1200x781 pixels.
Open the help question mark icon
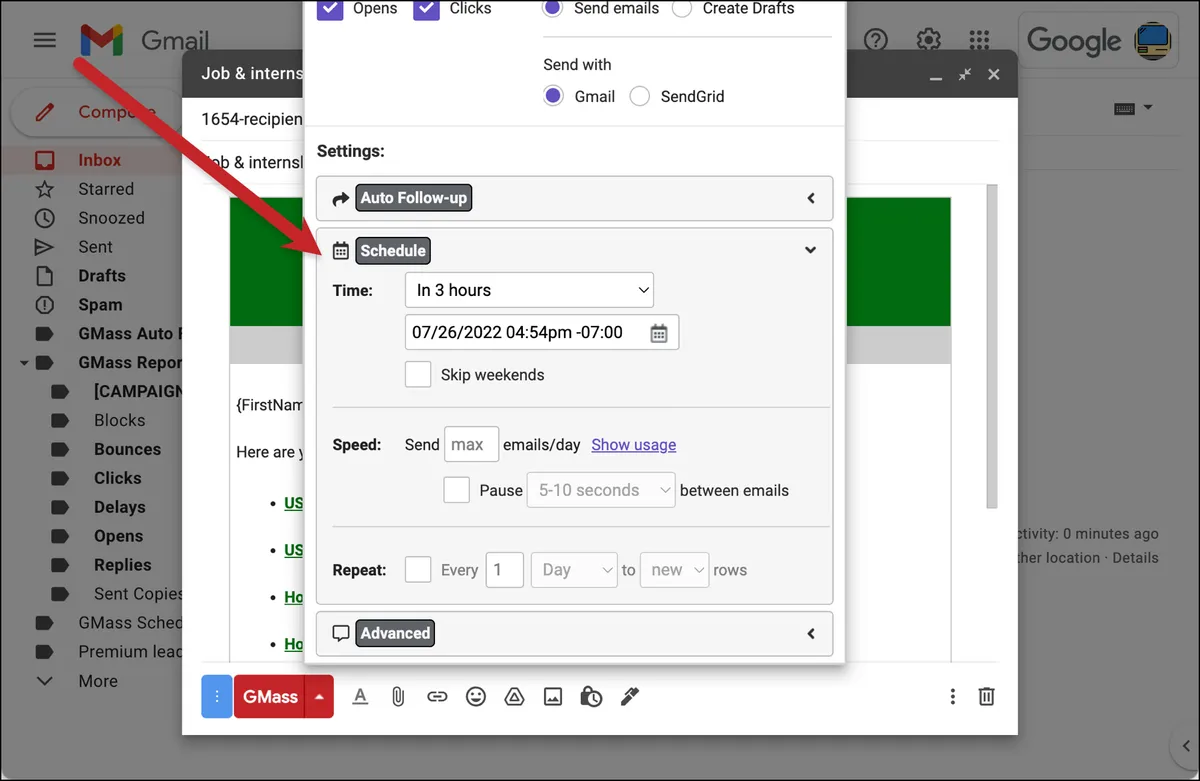click(x=876, y=40)
